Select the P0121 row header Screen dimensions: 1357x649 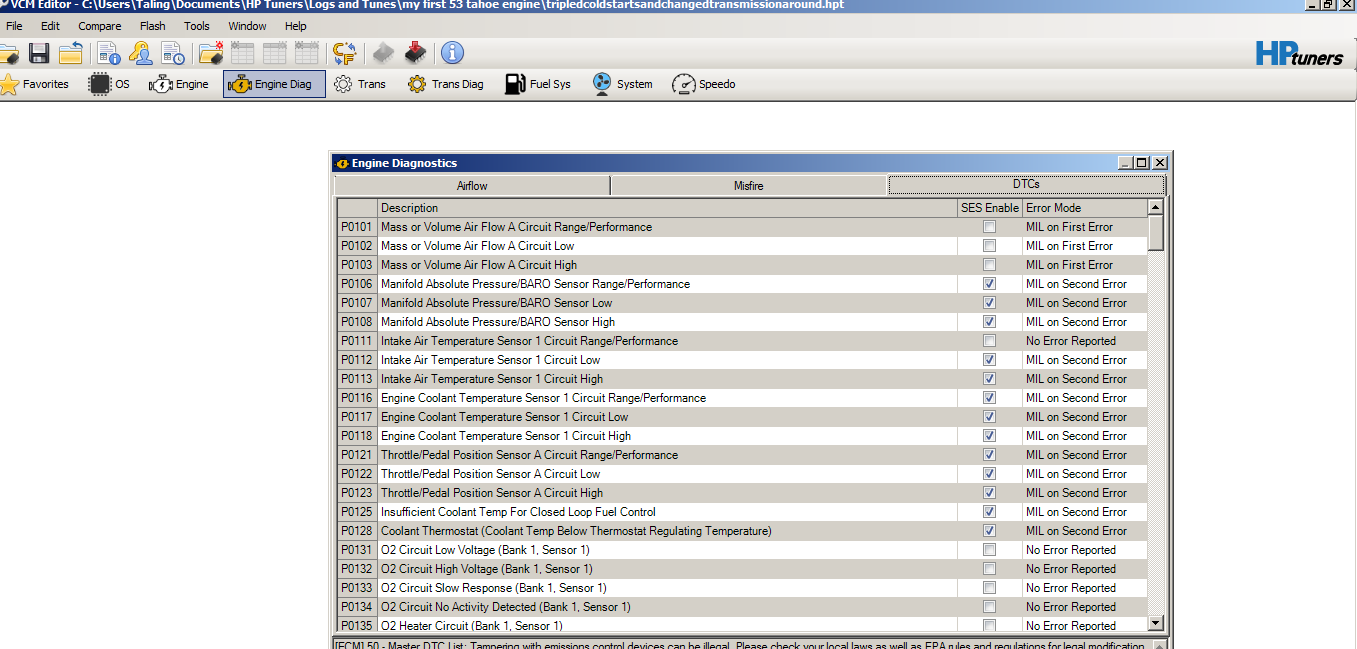point(357,455)
